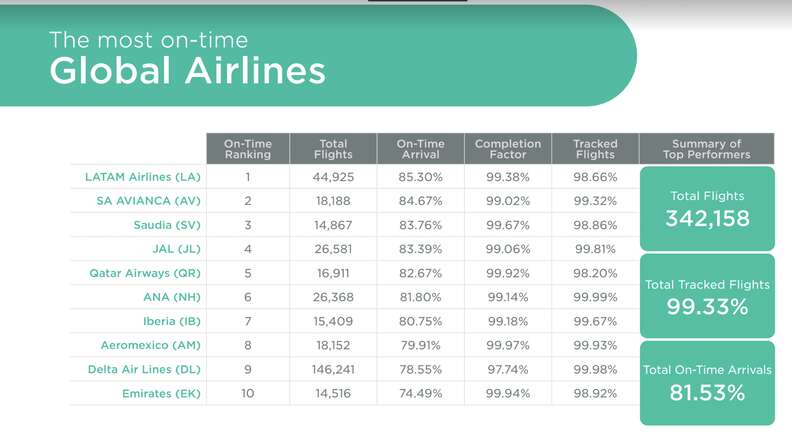Click the On-Time Ranking column header
Image resolution: width=792 pixels, height=437 pixels.
point(247,149)
